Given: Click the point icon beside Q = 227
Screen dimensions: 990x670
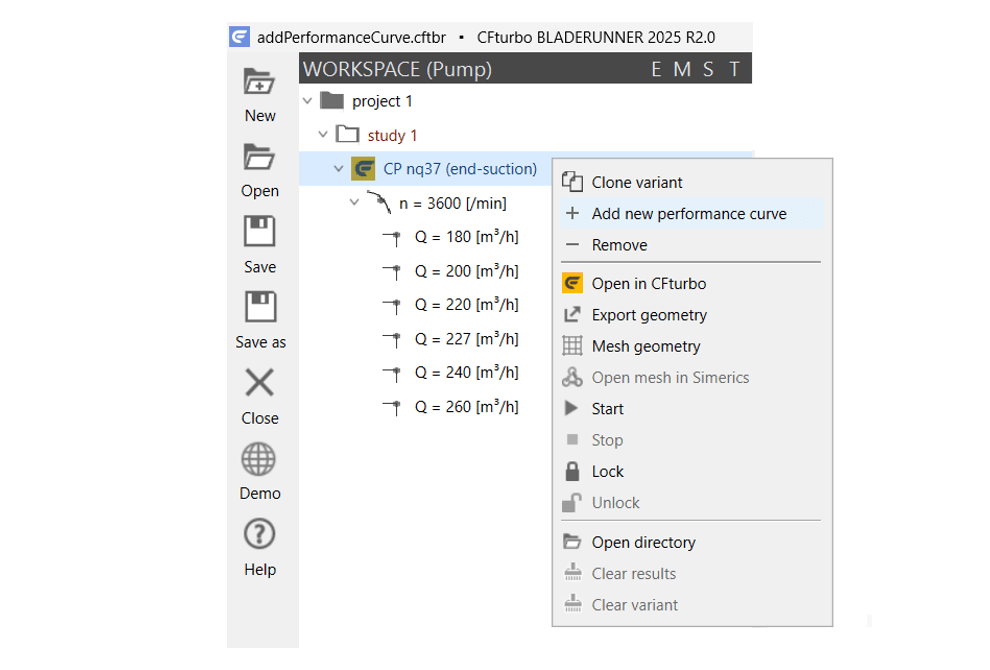Looking at the screenshot, I should pos(393,340).
